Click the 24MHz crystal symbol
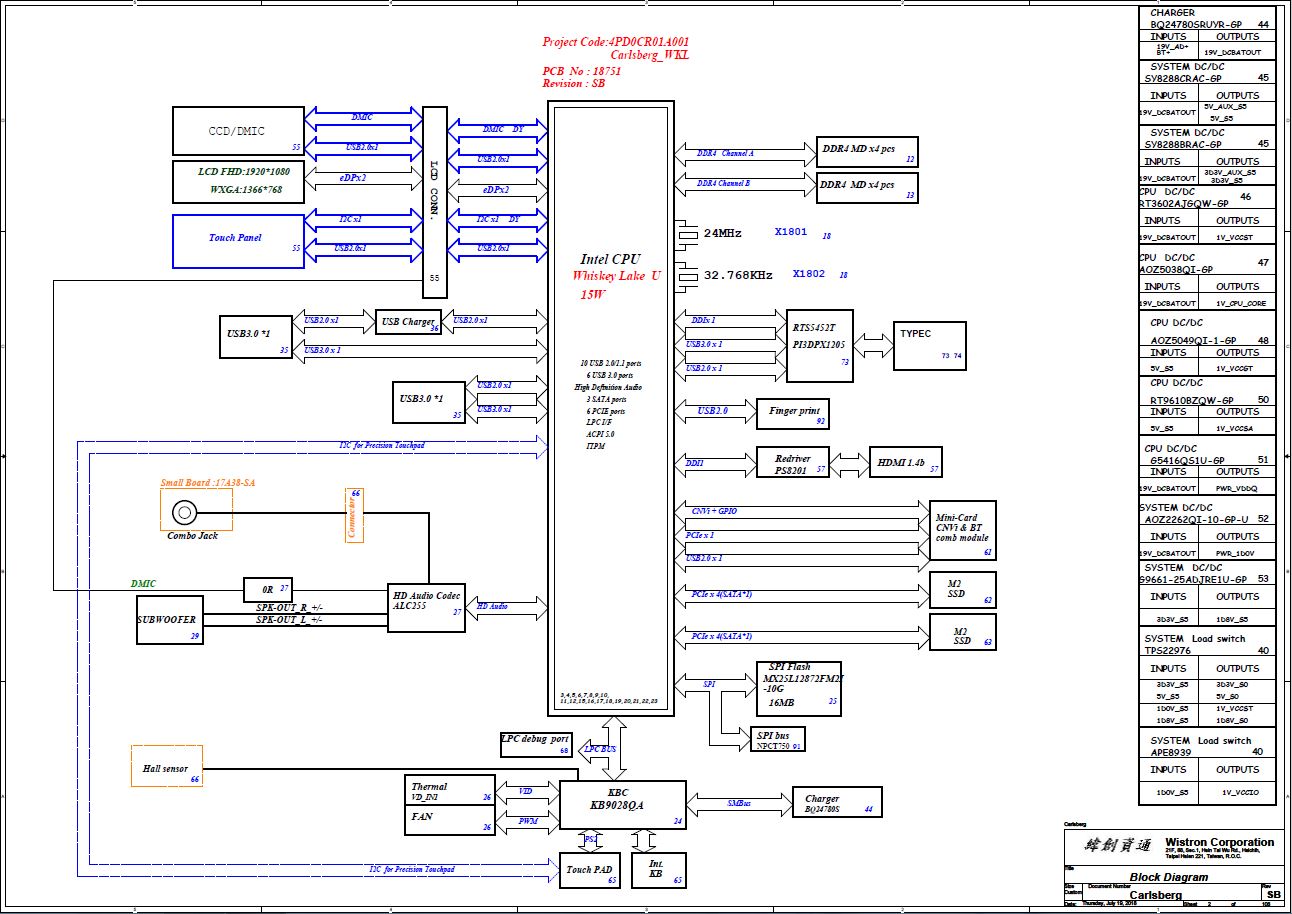This screenshot has width=1292, height=914. [x=687, y=234]
